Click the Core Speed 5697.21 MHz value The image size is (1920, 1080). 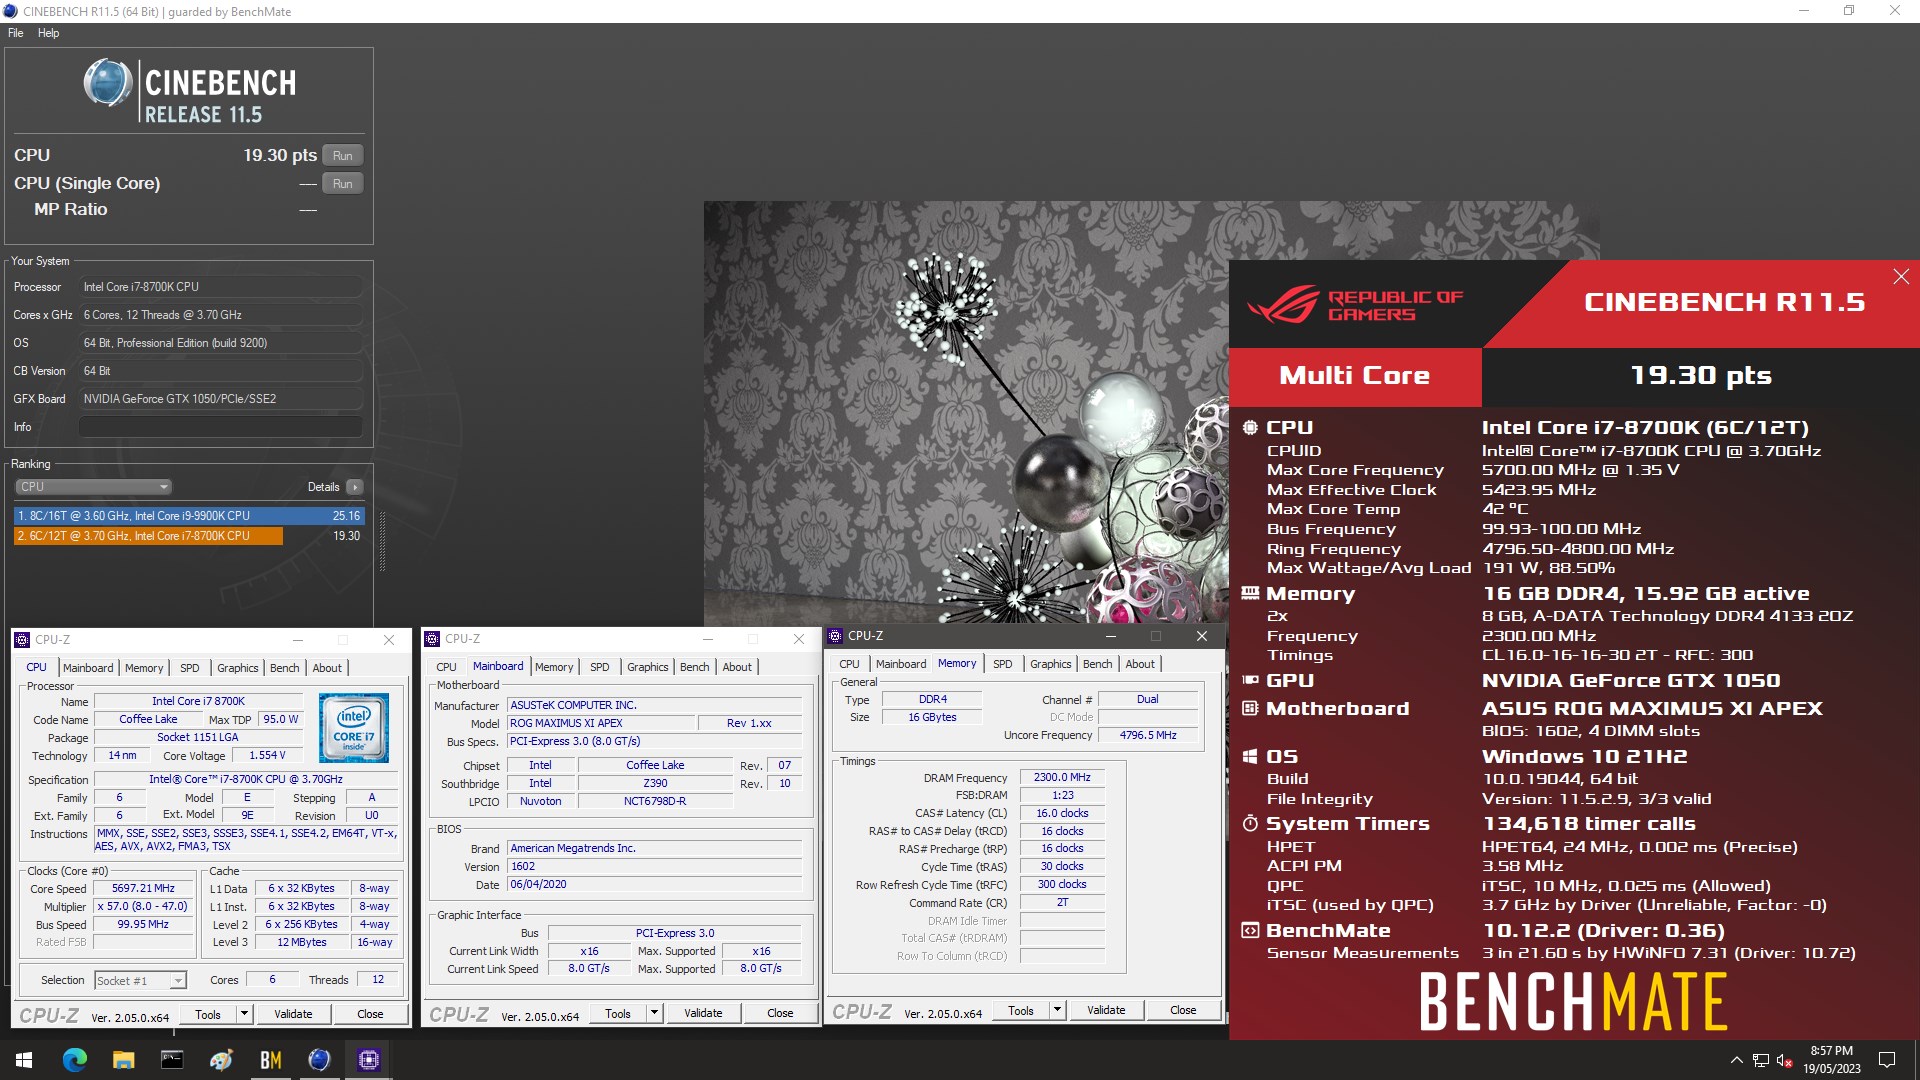pyautogui.click(x=143, y=889)
